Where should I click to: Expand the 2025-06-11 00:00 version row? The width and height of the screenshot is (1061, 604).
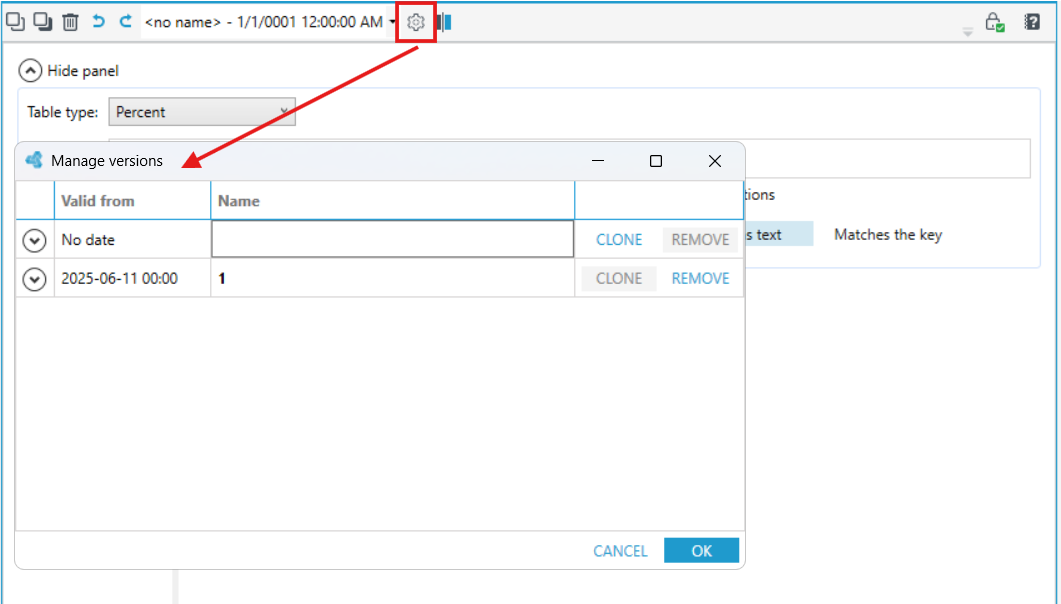[x=35, y=279]
